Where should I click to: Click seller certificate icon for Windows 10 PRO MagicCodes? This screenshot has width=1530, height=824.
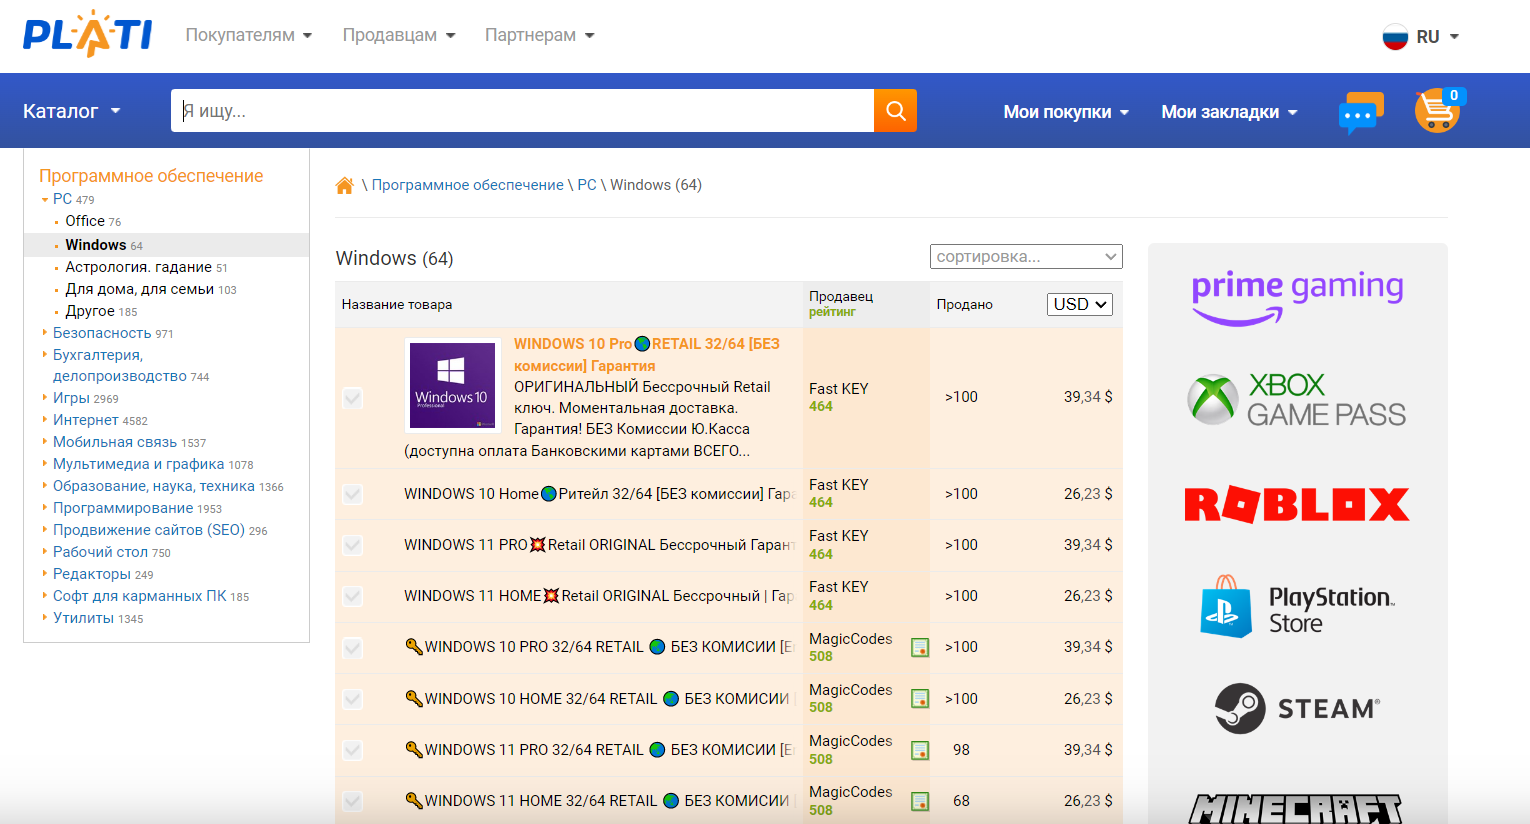pos(920,648)
